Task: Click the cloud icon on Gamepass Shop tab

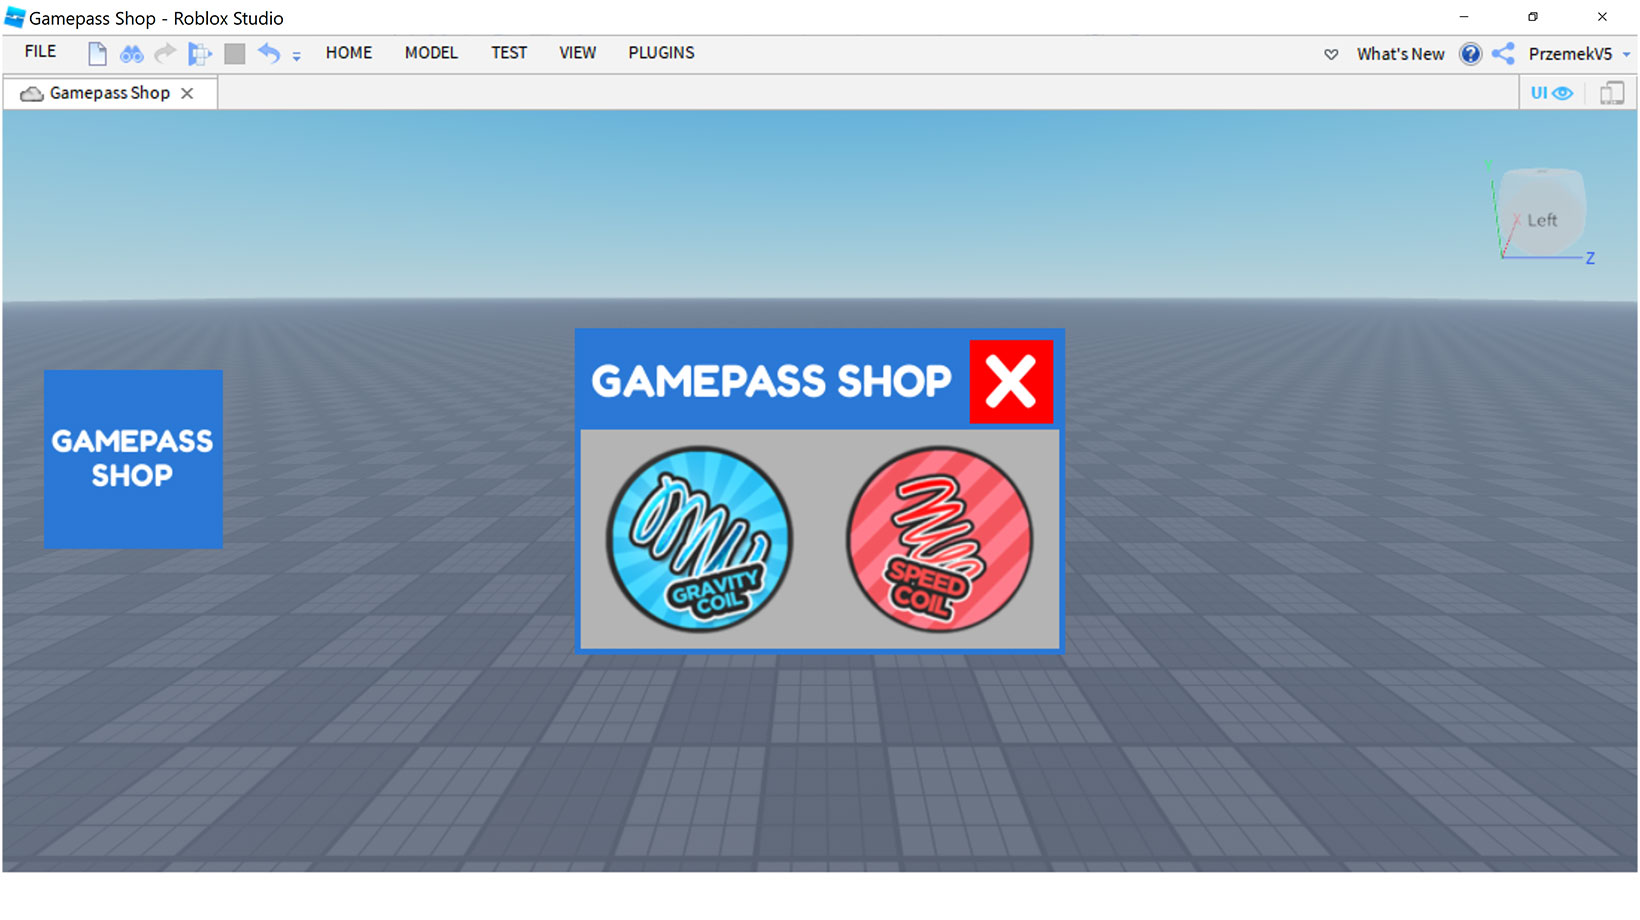Action: pyautogui.click(x=32, y=93)
